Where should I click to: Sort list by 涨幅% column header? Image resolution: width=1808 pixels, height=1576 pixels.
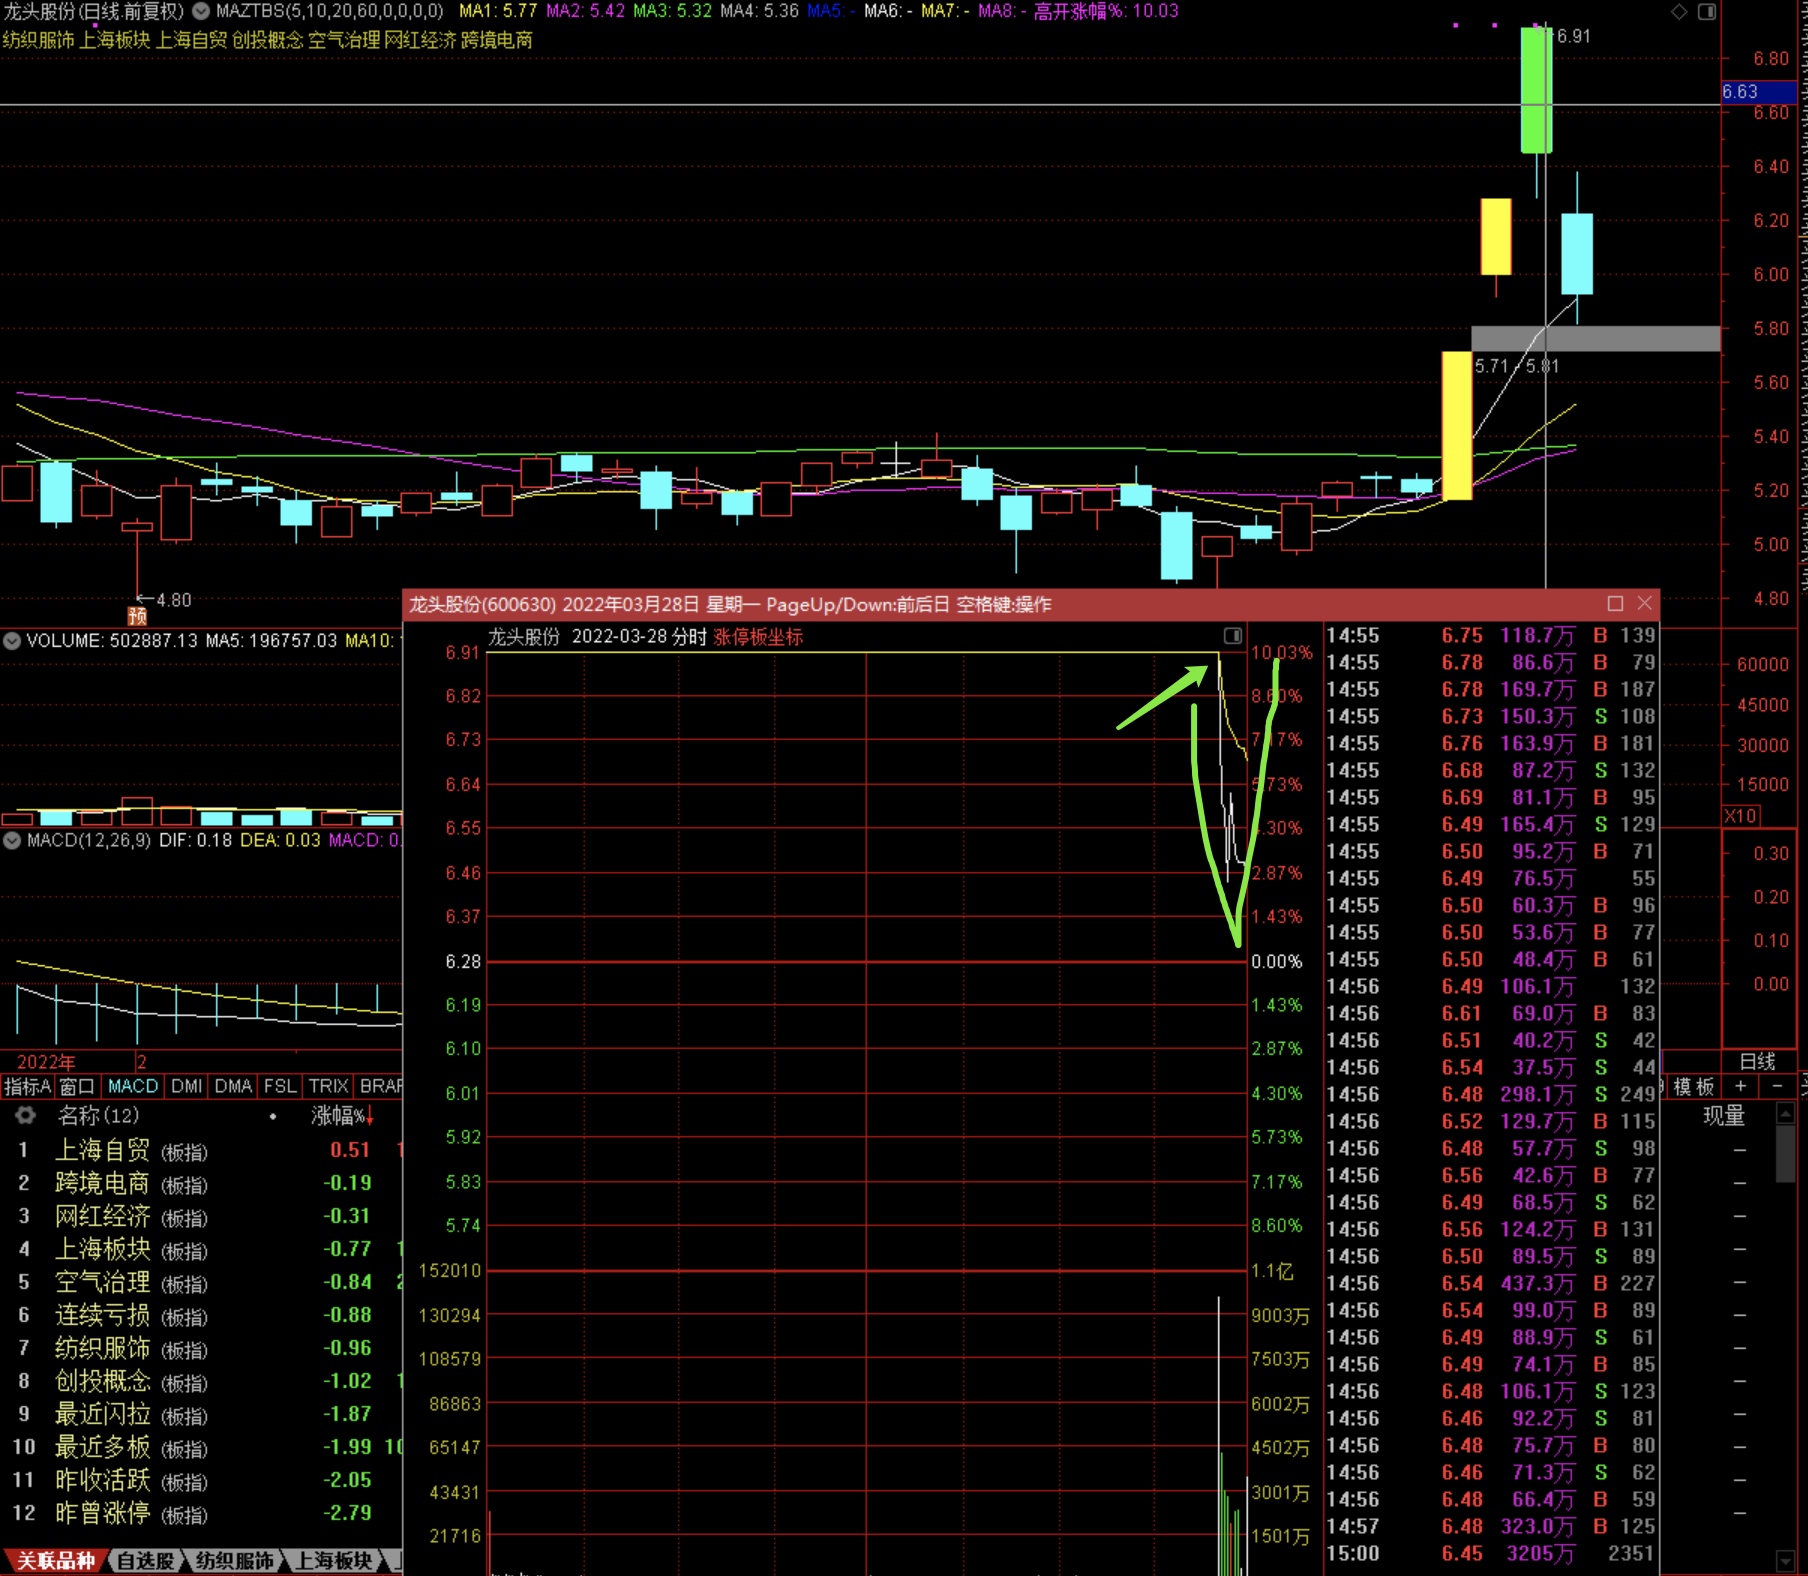[x=340, y=1115]
